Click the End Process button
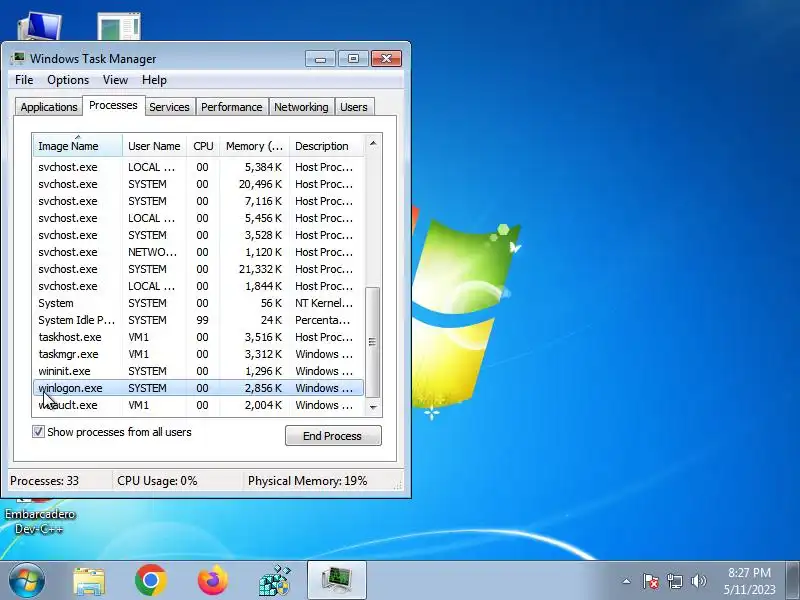This screenshot has width=800, height=600. click(333, 436)
